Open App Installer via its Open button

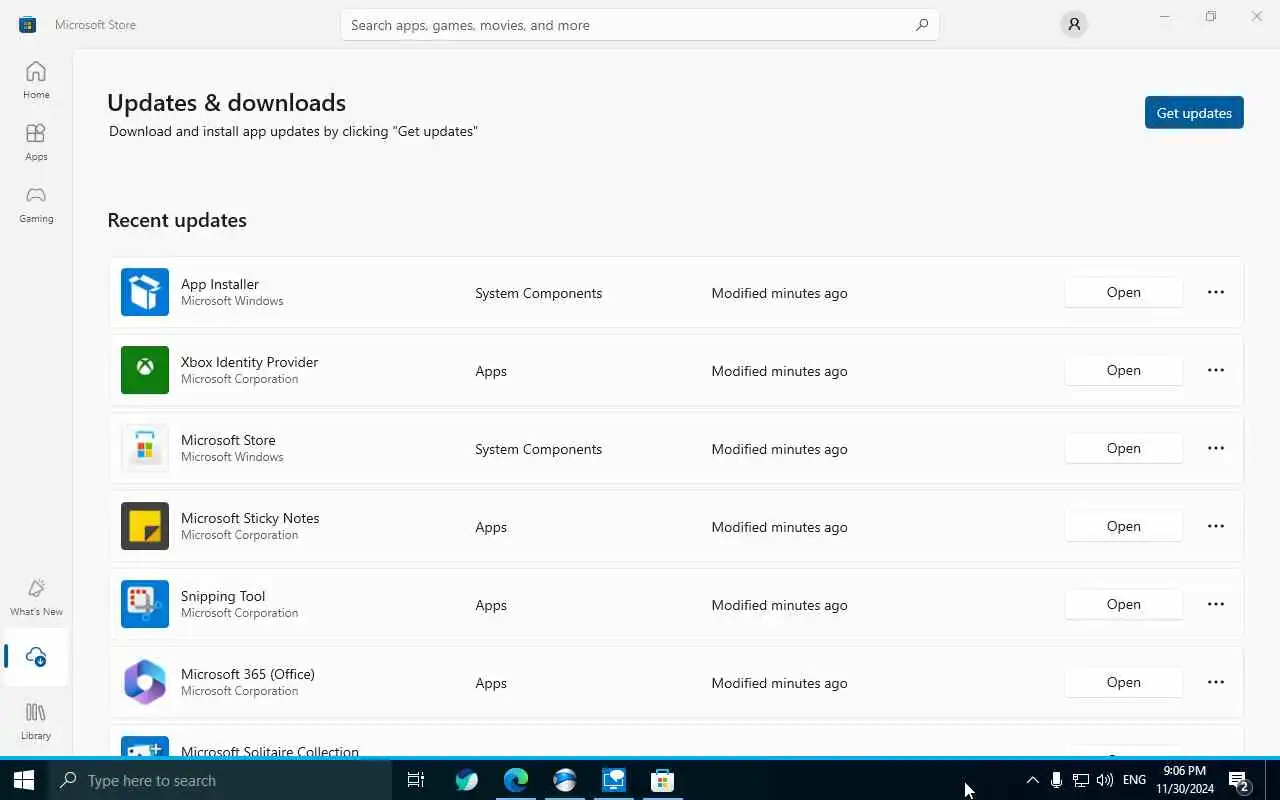click(1124, 292)
